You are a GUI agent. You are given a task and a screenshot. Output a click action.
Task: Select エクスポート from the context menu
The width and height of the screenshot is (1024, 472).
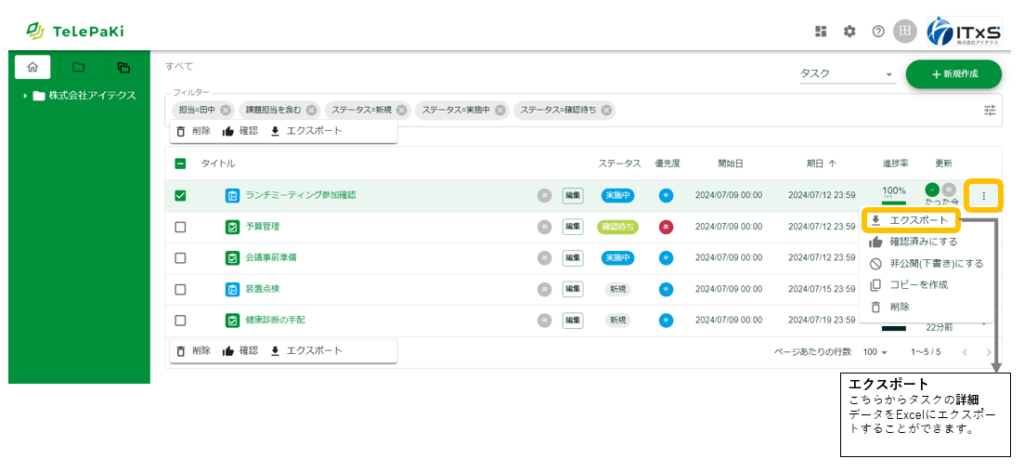[x=910, y=221]
